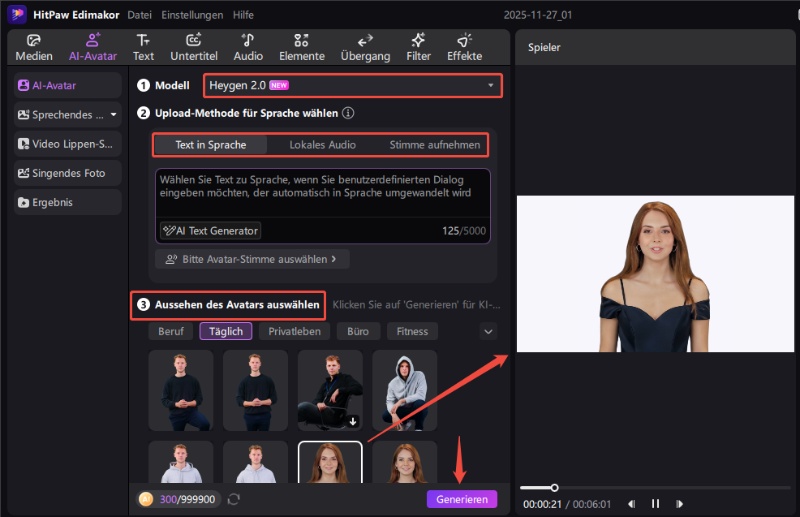This screenshot has height=517, width=800.
Task: Select the Text tool icon
Action: point(144,47)
